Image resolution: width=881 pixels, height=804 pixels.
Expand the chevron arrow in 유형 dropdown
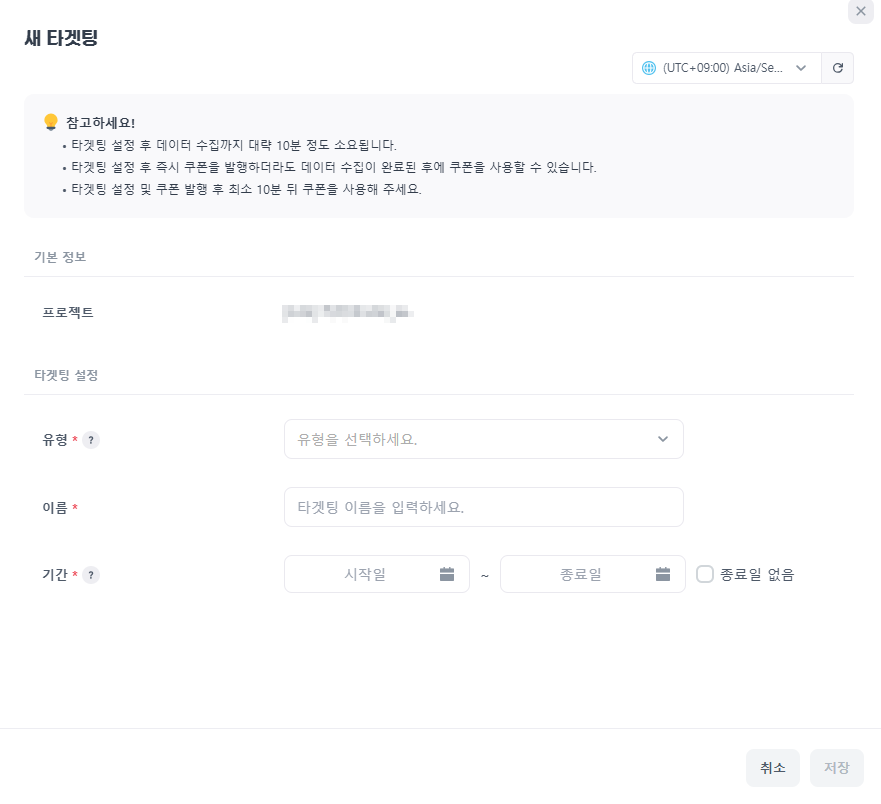663,439
